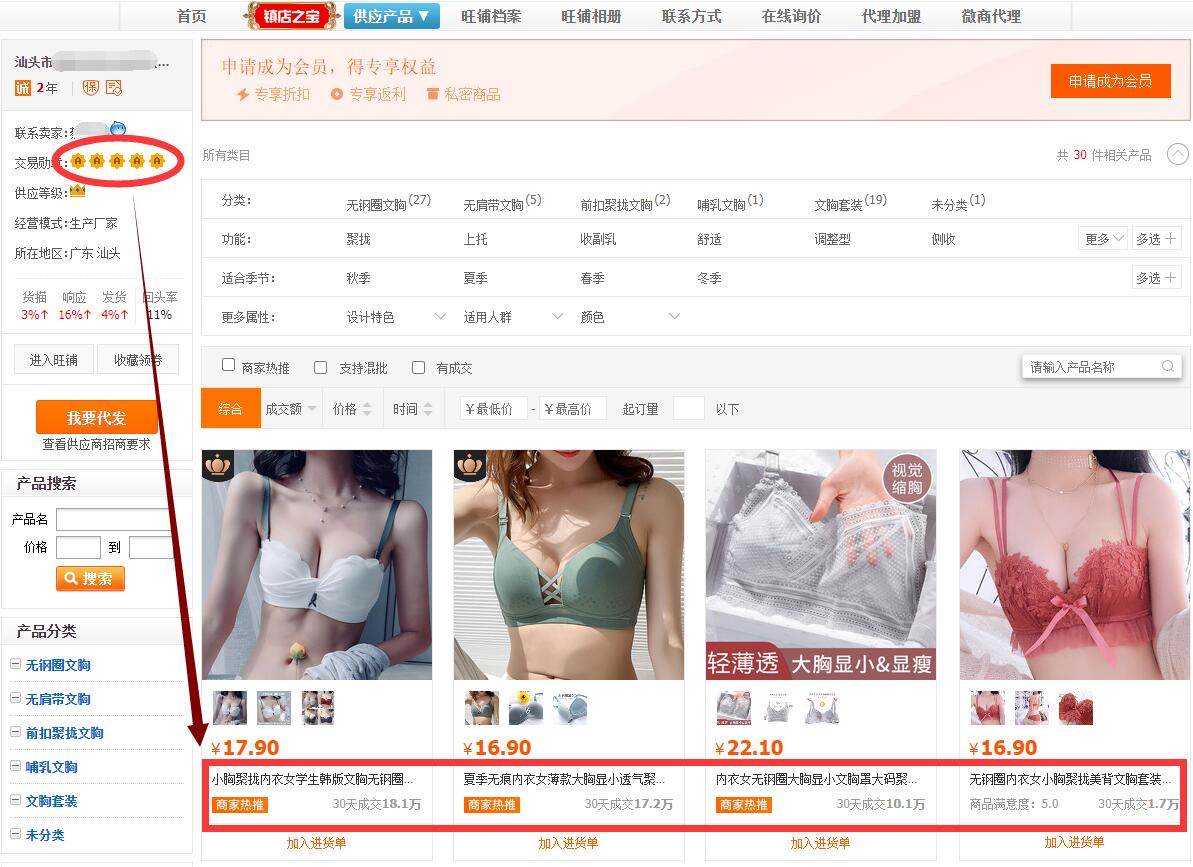Expand 更多 function options

coord(1104,239)
